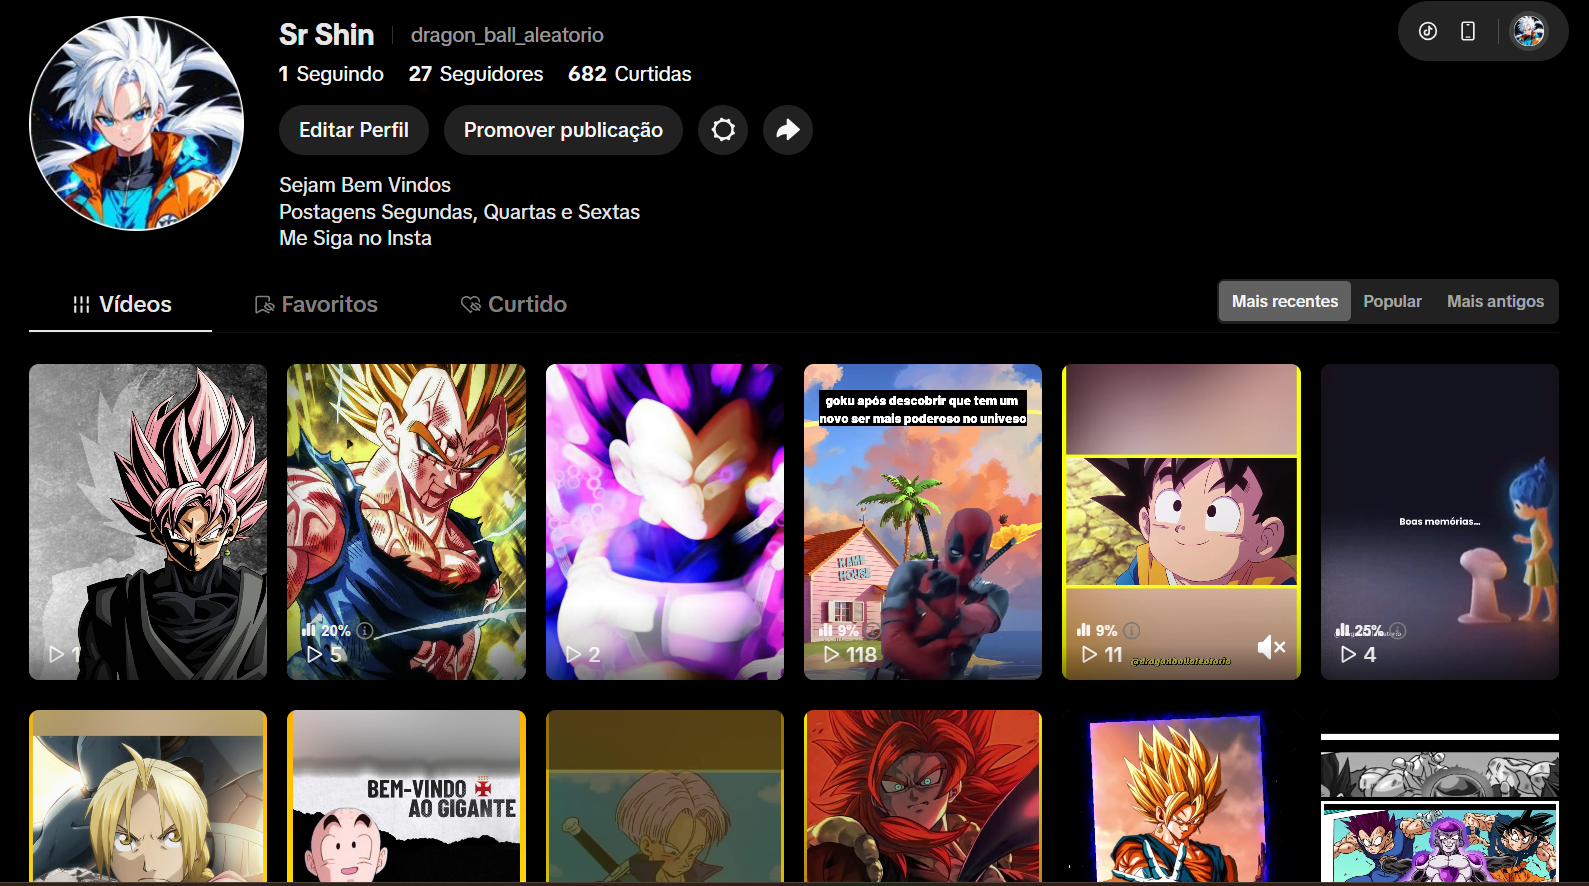Click the info icon beside 9% on the Deadpool video
Viewport: 1589px width, 886px height.
click(x=872, y=630)
